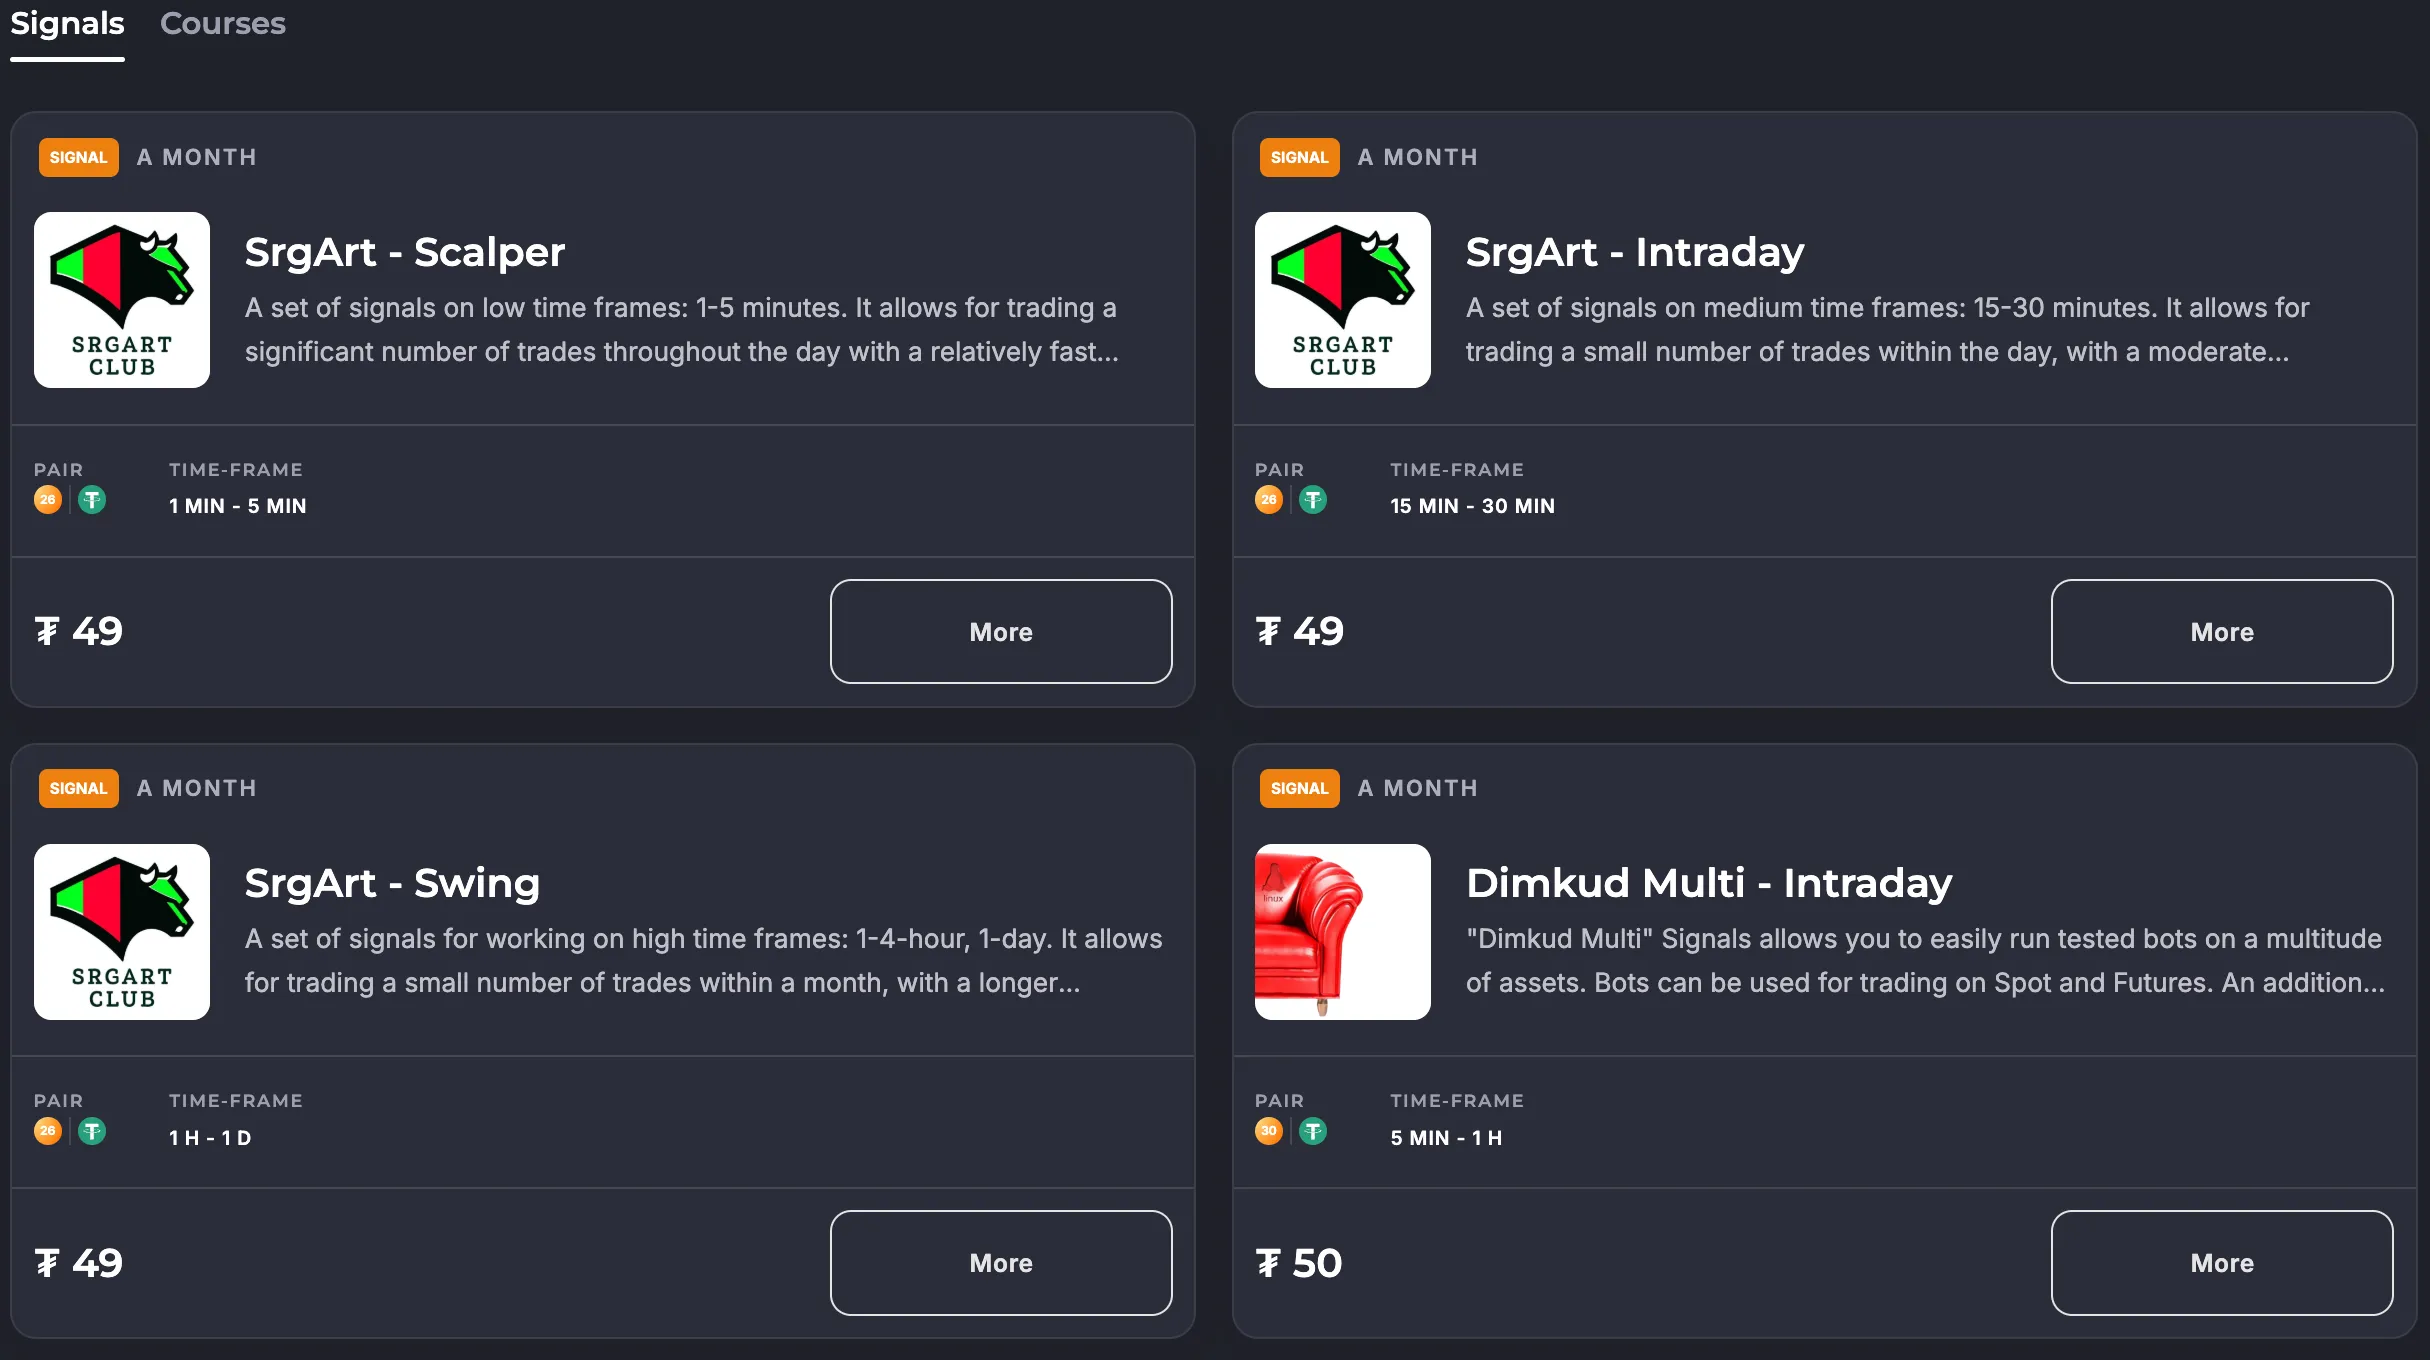This screenshot has height=1360, width=2430.
Task: Select the SrgArt Club logo on Swing card
Action: (x=122, y=932)
